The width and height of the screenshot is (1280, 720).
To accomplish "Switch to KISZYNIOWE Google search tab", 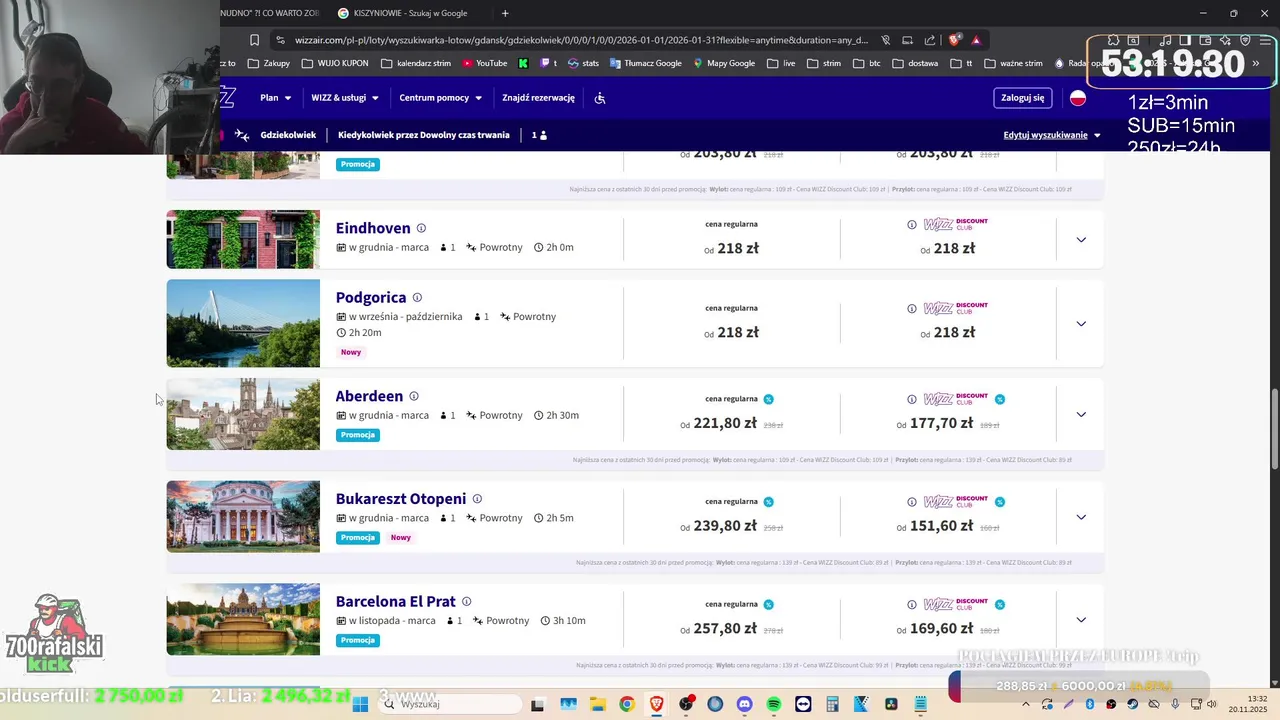I will [405, 13].
